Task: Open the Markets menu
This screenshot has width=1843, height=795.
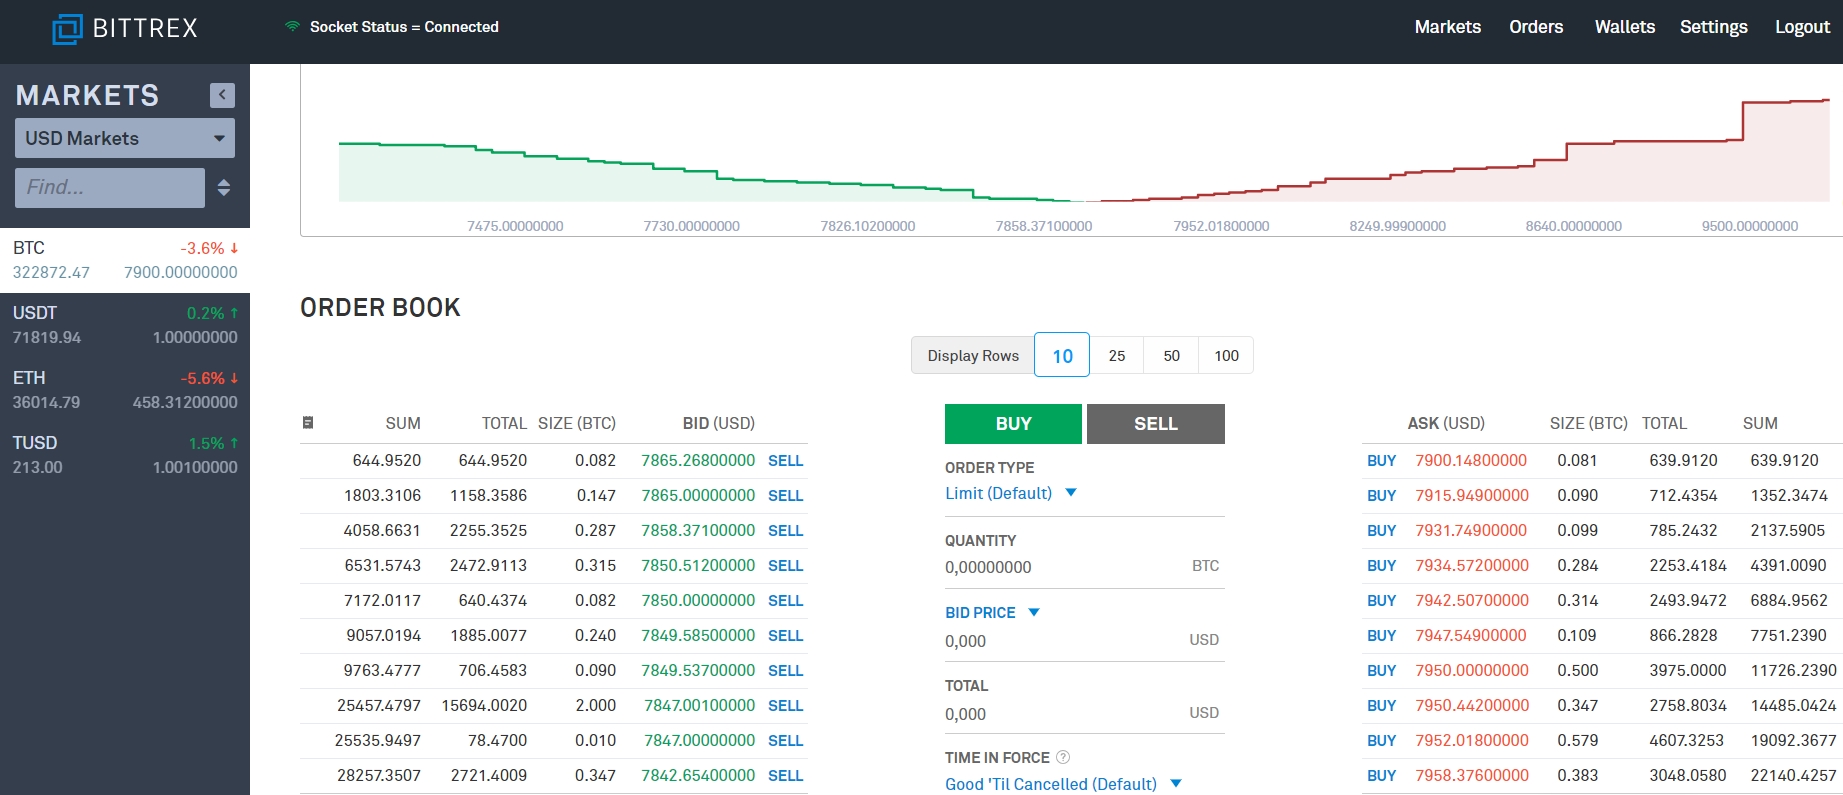Action: tap(1447, 27)
